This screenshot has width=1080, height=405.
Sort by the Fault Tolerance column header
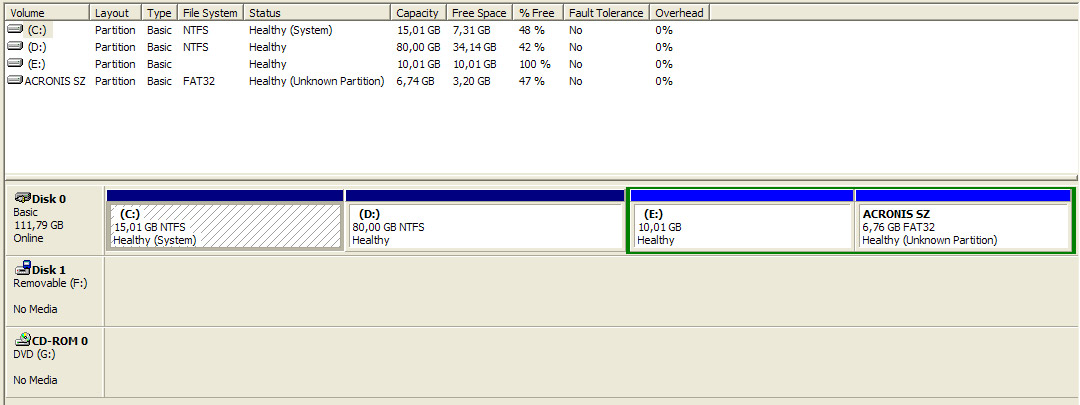point(606,13)
